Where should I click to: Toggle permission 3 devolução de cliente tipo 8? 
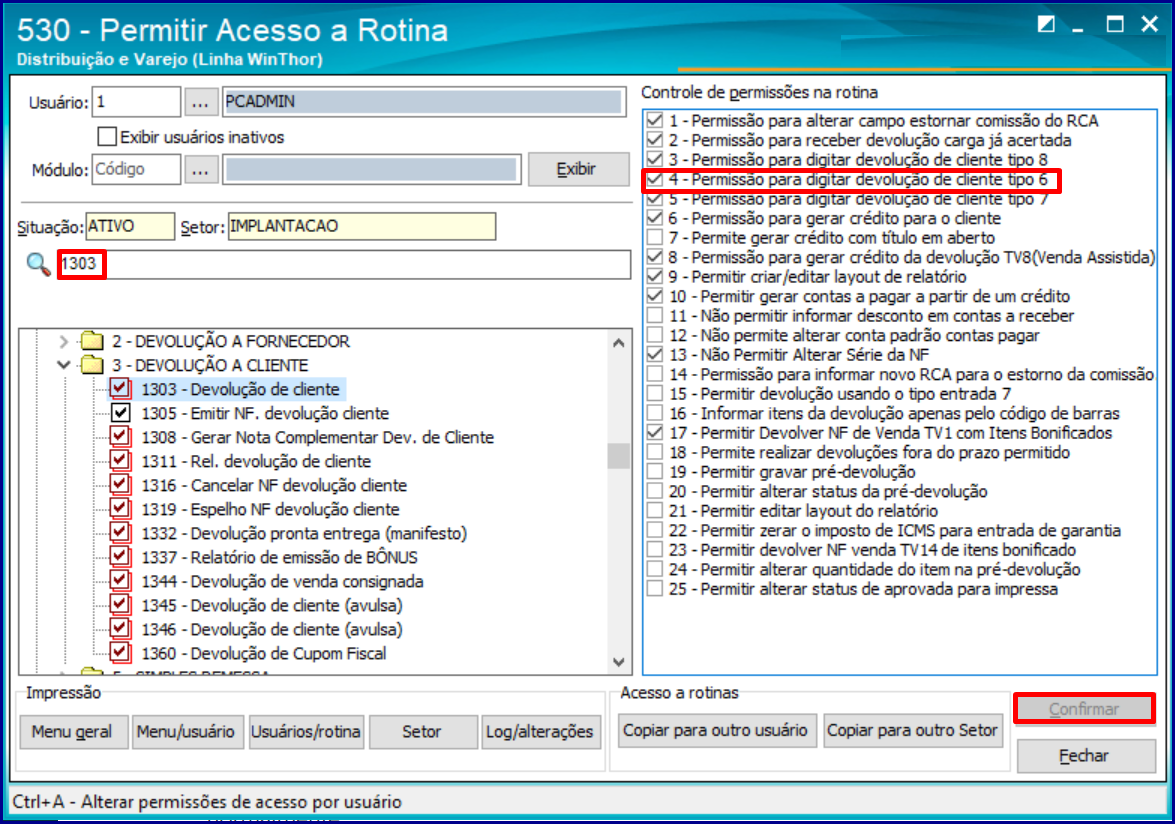(655, 159)
